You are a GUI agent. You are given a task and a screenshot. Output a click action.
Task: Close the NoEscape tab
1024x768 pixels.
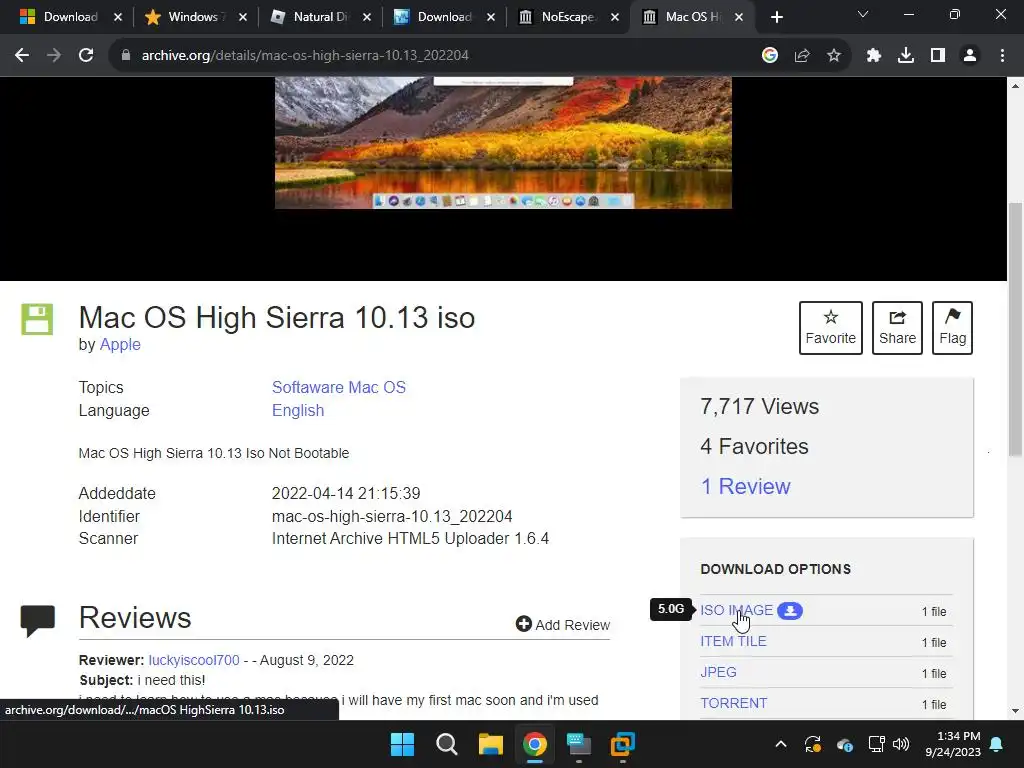(615, 18)
